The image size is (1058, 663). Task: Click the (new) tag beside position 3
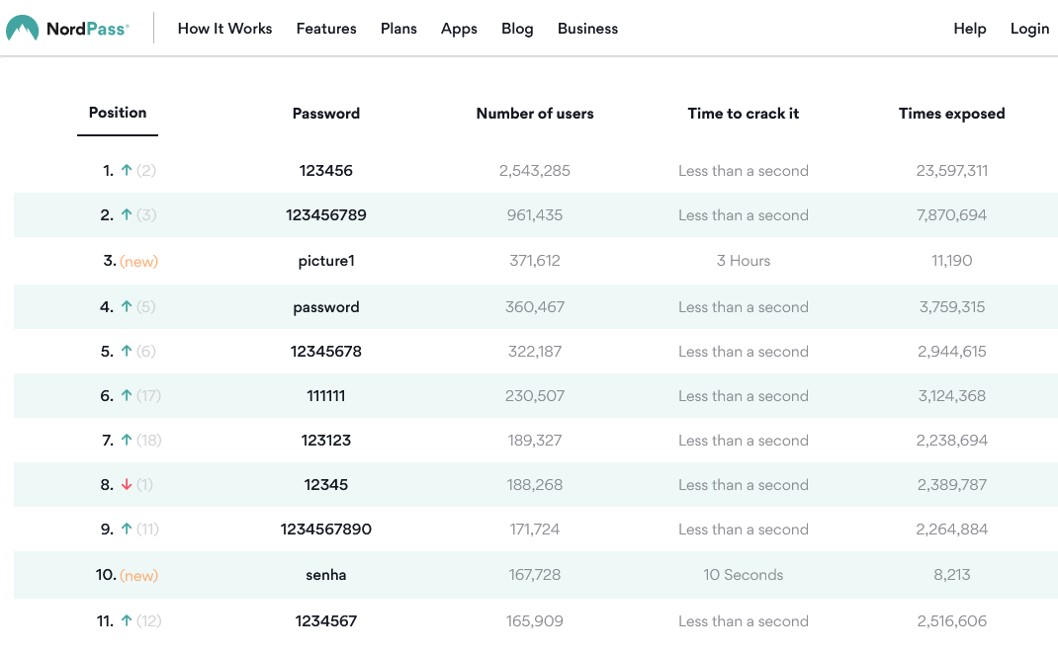pos(139,262)
